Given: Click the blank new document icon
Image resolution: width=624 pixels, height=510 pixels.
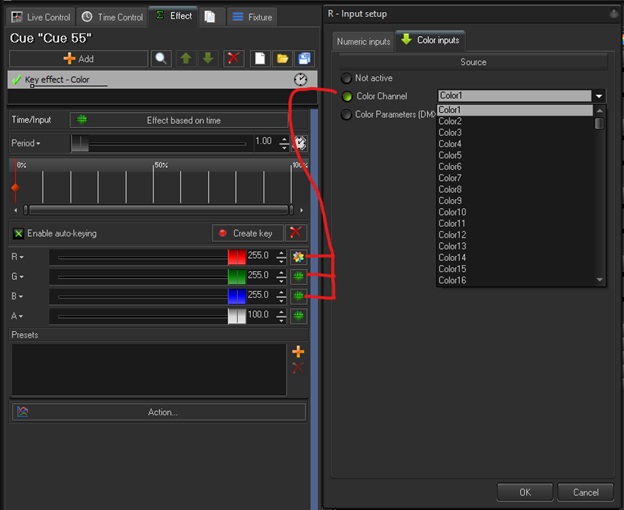Looking at the screenshot, I should tap(258, 59).
